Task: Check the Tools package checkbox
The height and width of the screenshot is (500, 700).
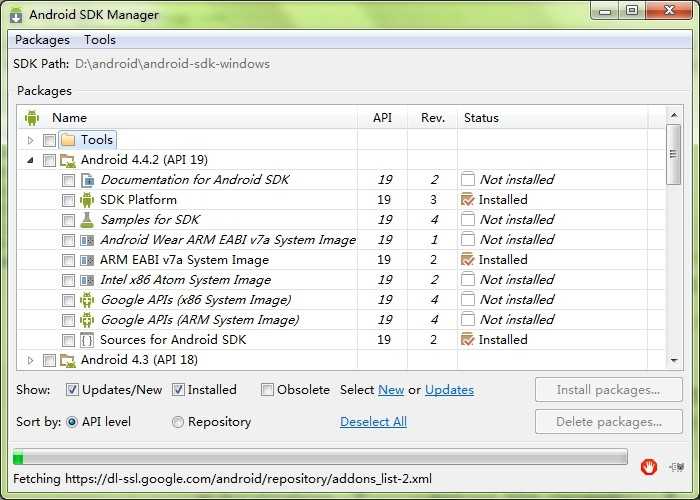Action: pos(49,140)
